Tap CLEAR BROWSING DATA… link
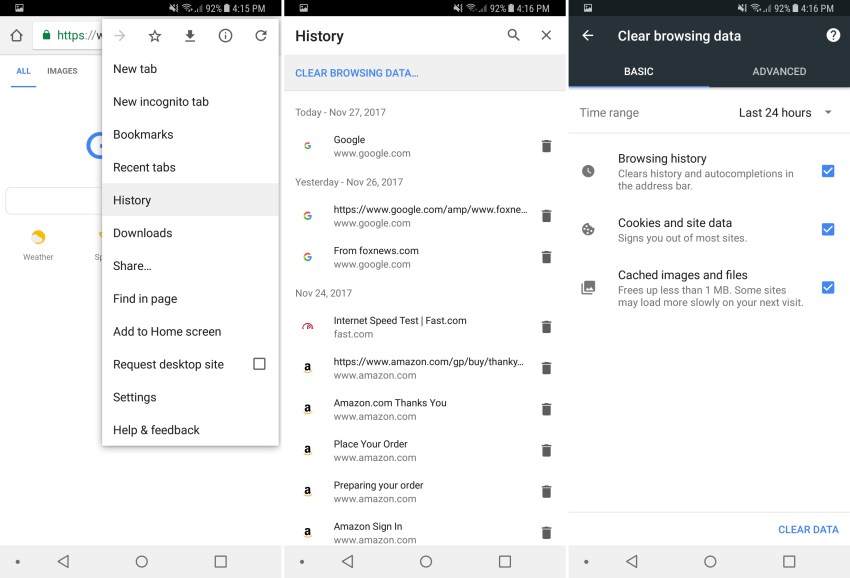The height and width of the screenshot is (578, 850). click(x=357, y=73)
